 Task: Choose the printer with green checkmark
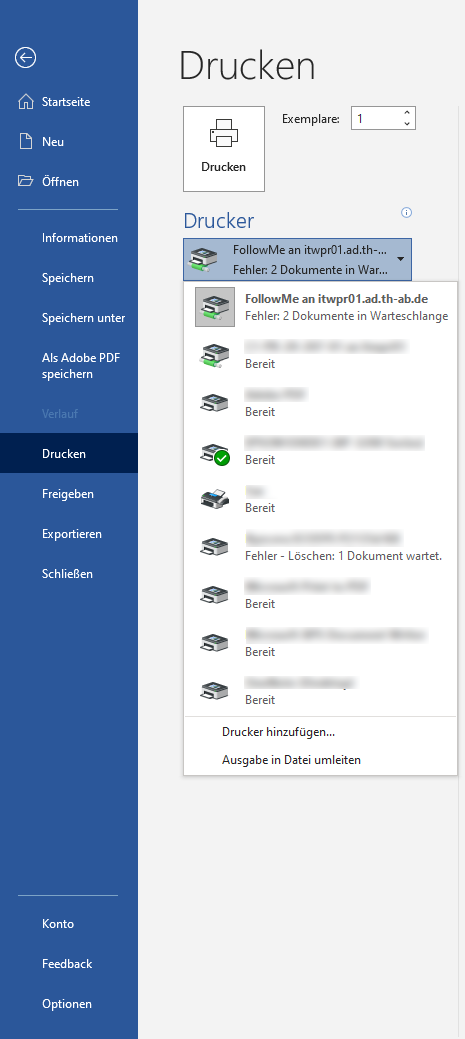point(321,451)
